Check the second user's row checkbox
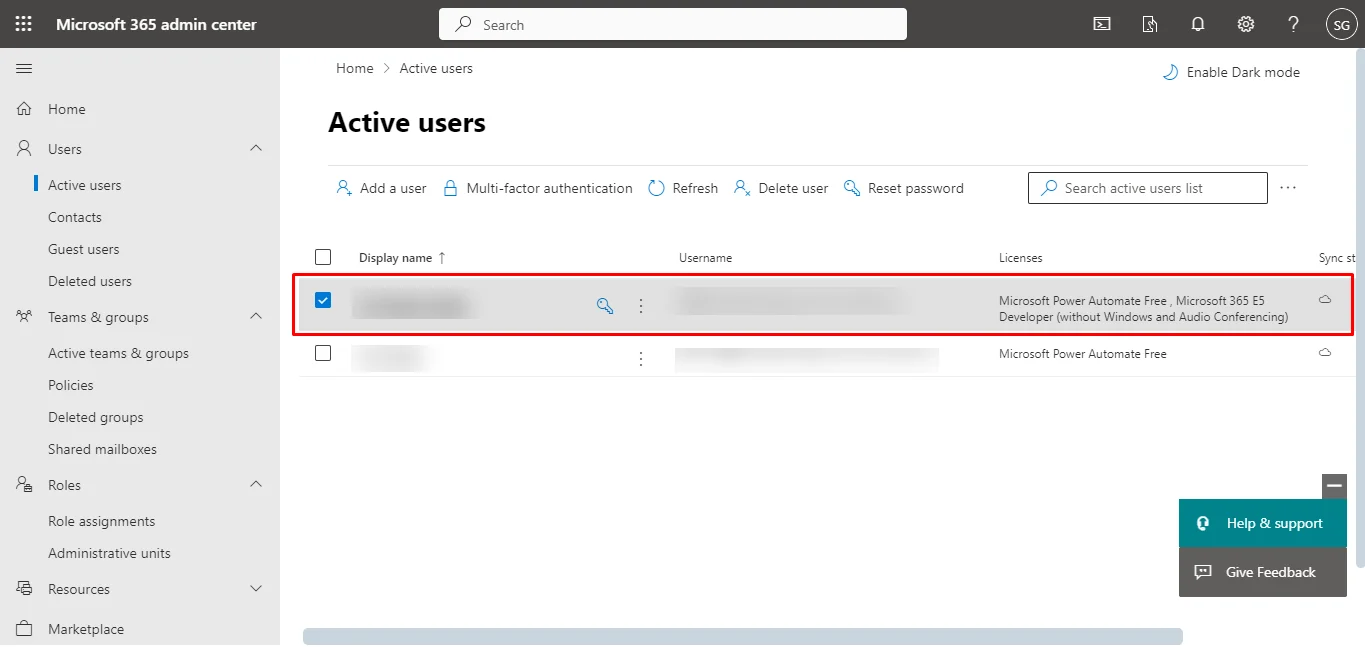The height and width of the screenshot is (647, 1365). click(x=323, y=353)
